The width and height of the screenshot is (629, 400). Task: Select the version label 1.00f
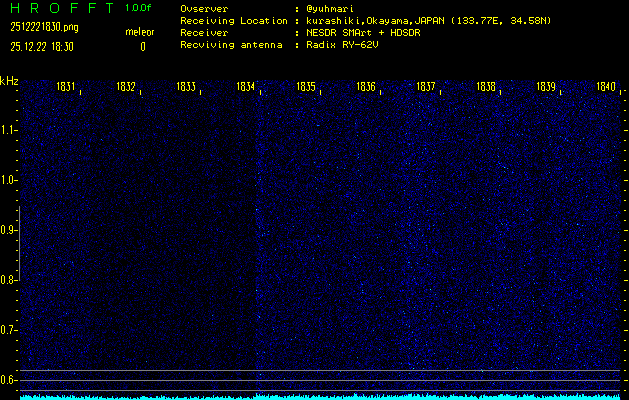point(138,8)
